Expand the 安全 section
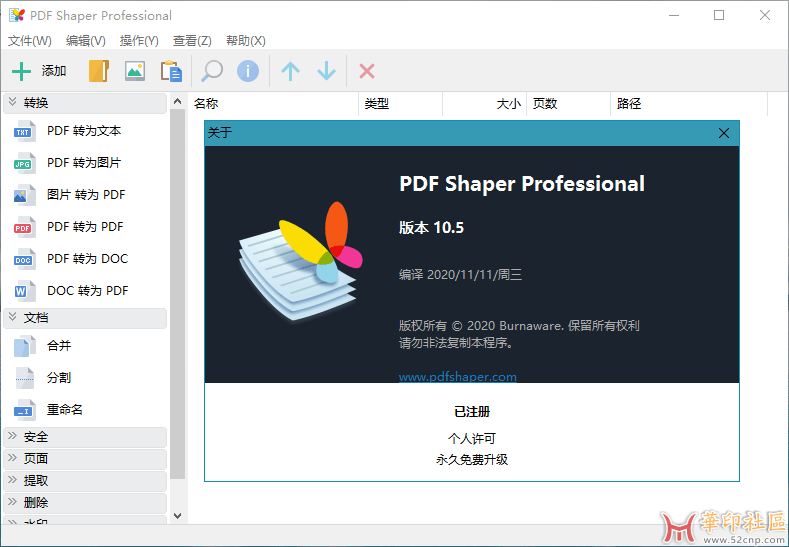The width and height of the screenshot is (789, 547). coord(84,437)
